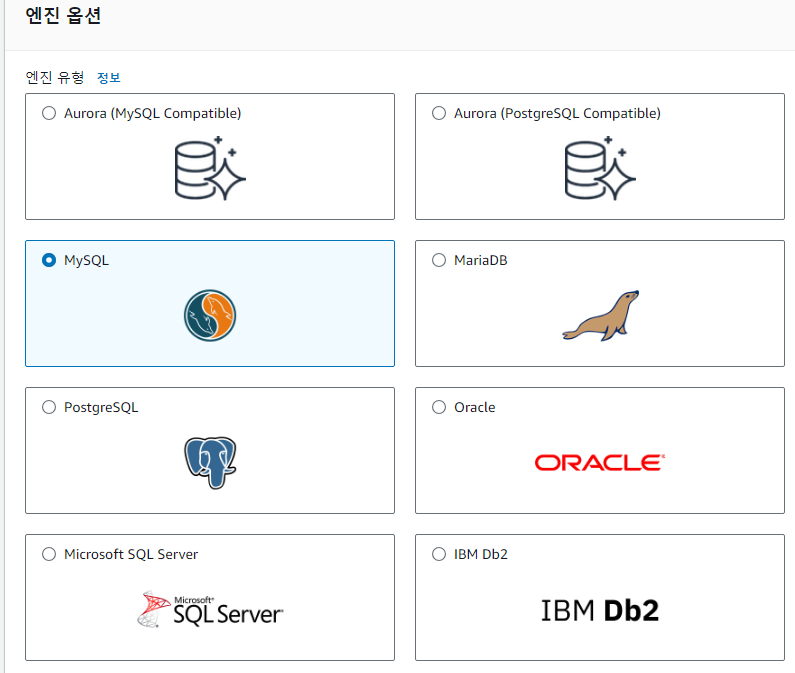The width and height of the screenshot is (795, 673).
Task: Click the Microsoft SQL Server logo
Action: click(x=210, y=609)
